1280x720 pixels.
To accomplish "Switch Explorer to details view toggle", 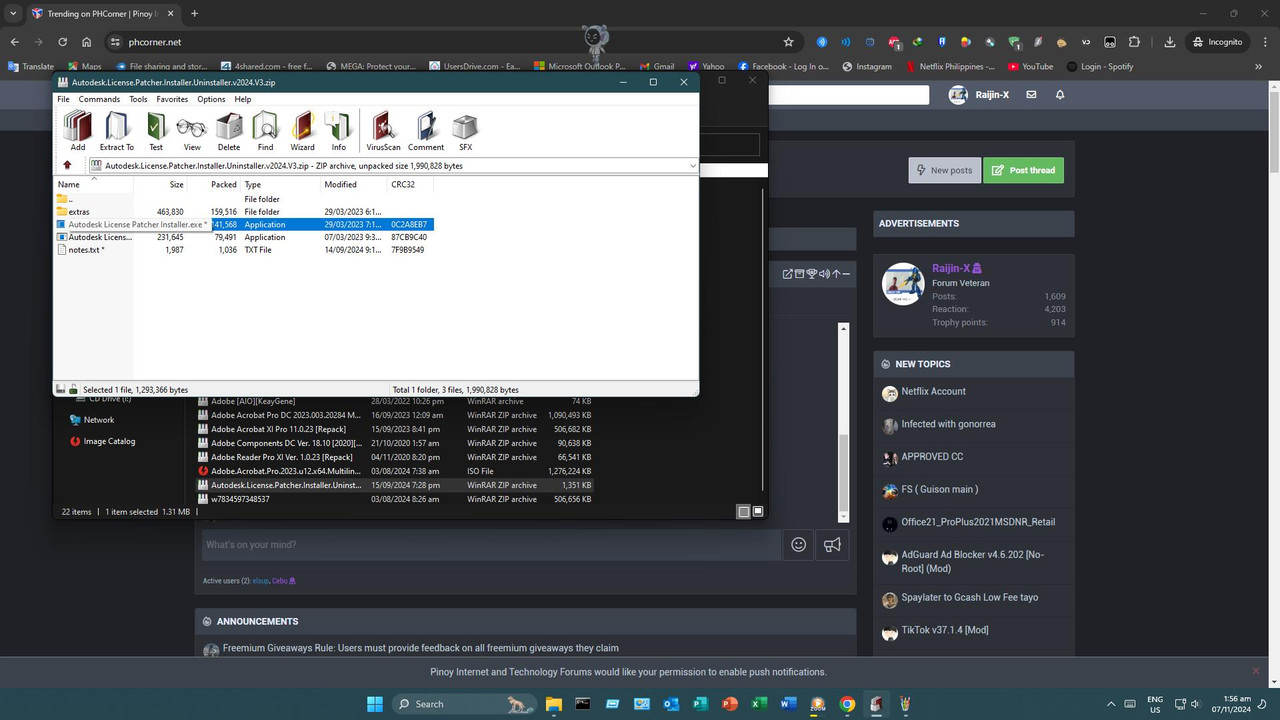I will click(743, 511).
